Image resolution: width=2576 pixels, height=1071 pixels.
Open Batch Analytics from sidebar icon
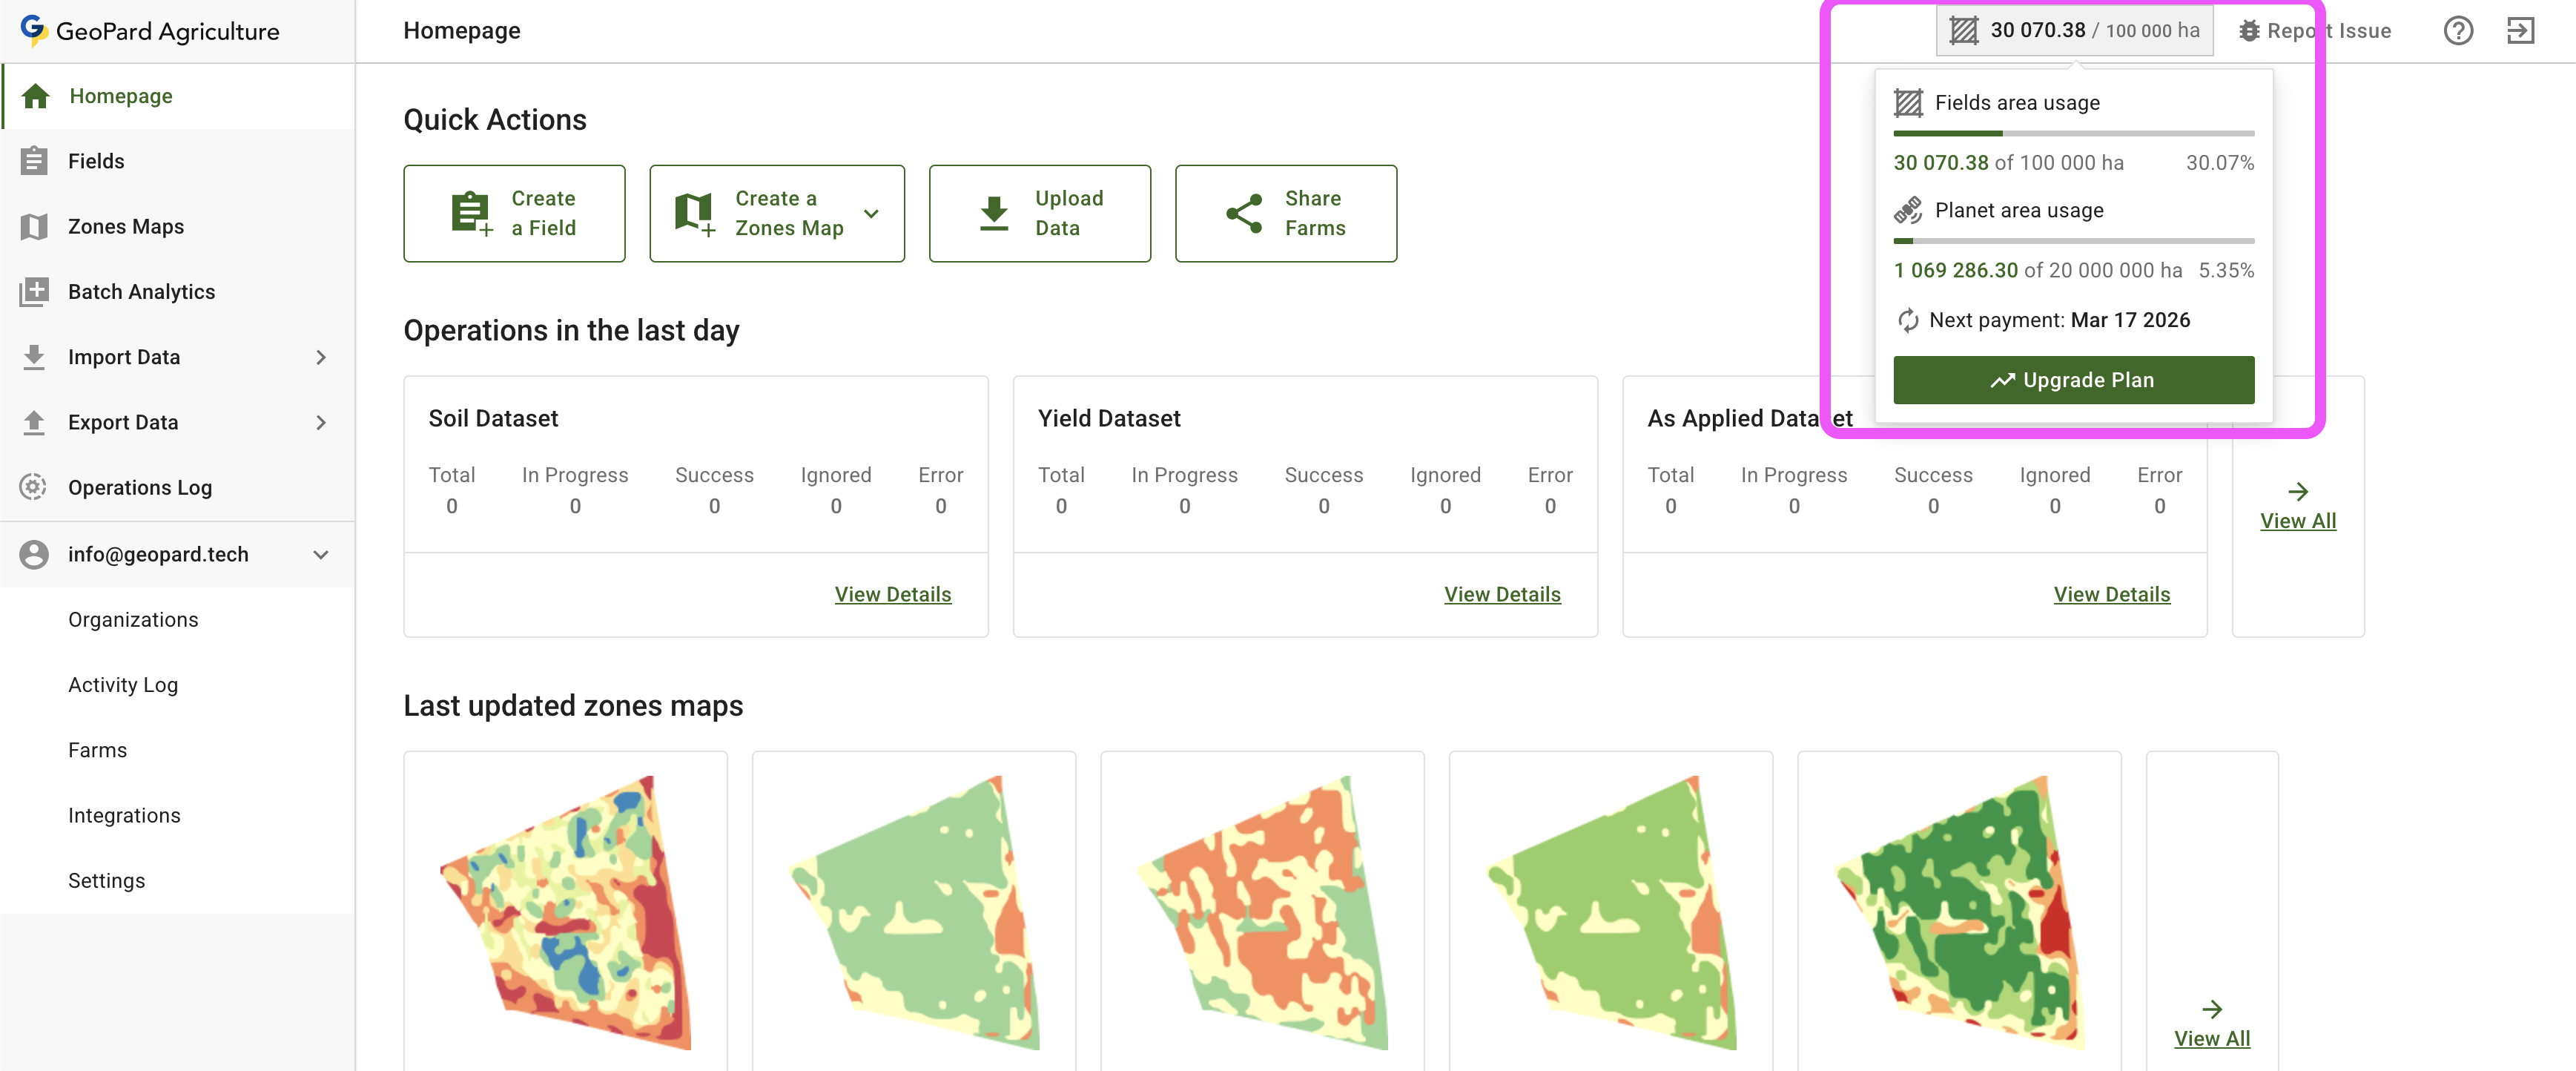click(34, 292)
